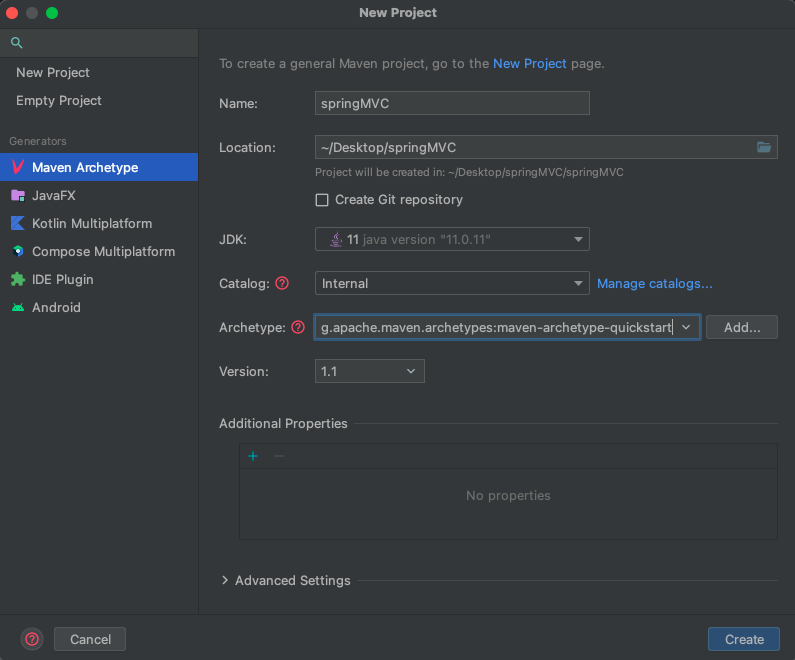Click the Cancel button
This screenshot has width=795, height=660.
point(90,639)
